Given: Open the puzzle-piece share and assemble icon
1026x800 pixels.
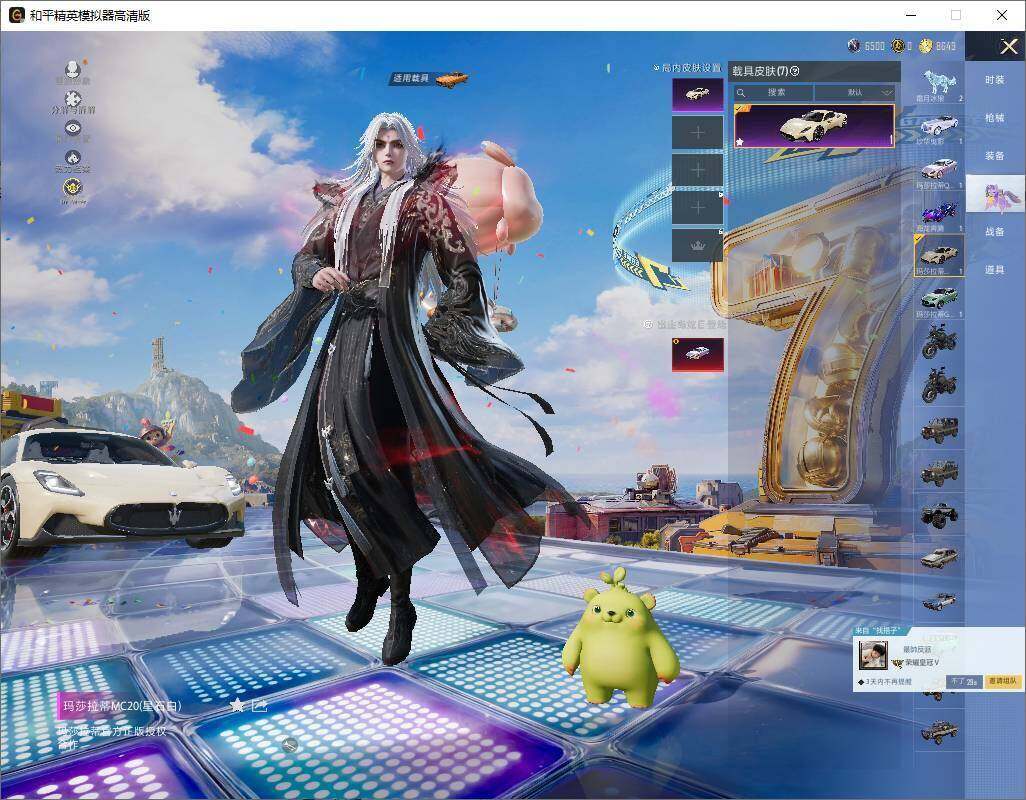Looking at the screenshot, I should (x=73, y=98).
